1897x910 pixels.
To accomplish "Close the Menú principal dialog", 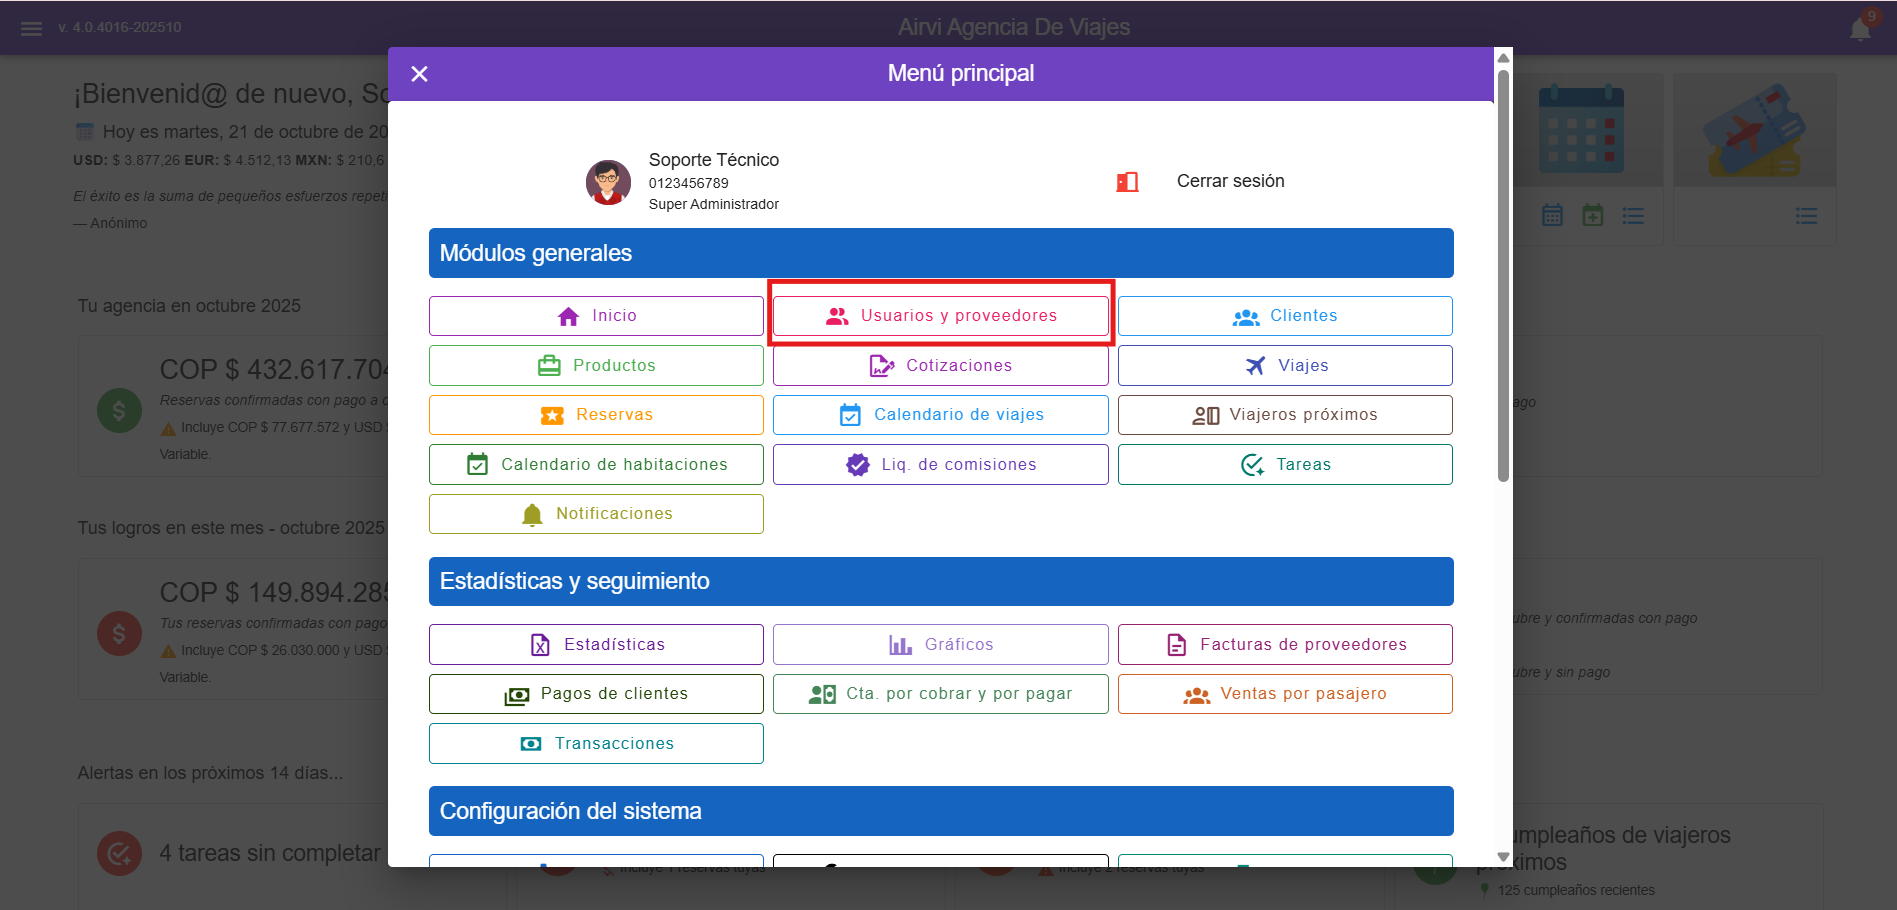I will point(420,74).
